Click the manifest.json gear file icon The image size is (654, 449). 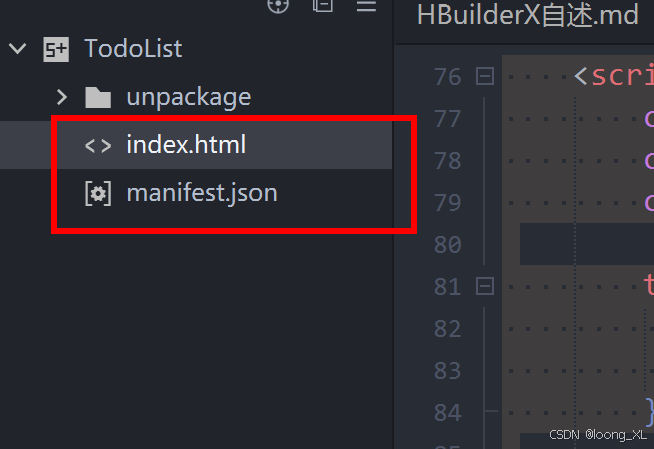[x=98, y=193]
